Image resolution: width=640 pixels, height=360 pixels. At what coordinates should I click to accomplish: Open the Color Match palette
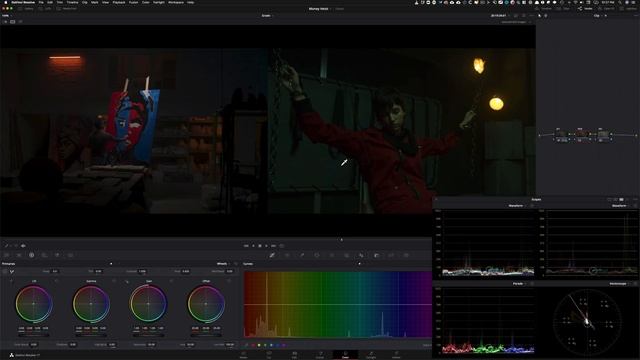tap(19, 255)
